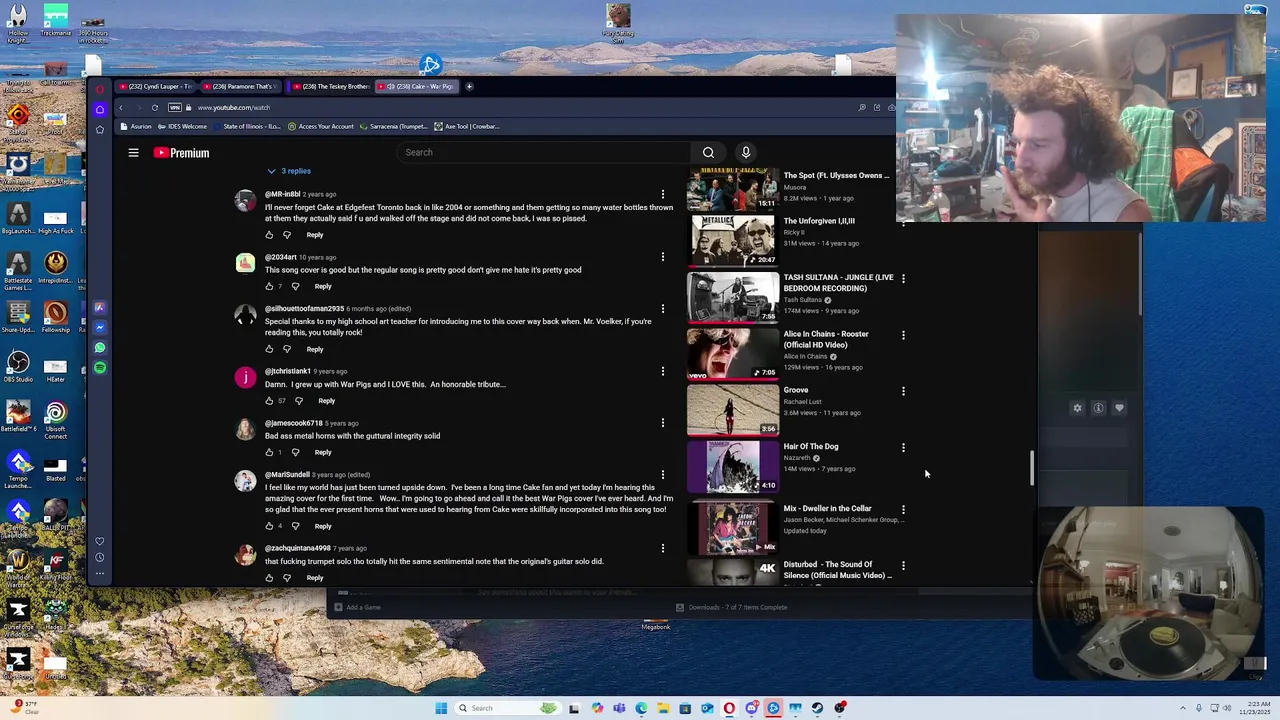This screenshot has height=720, width=1280.
Task: Open options menu for @jamescook6718's comment
Action: click(662, 423)
